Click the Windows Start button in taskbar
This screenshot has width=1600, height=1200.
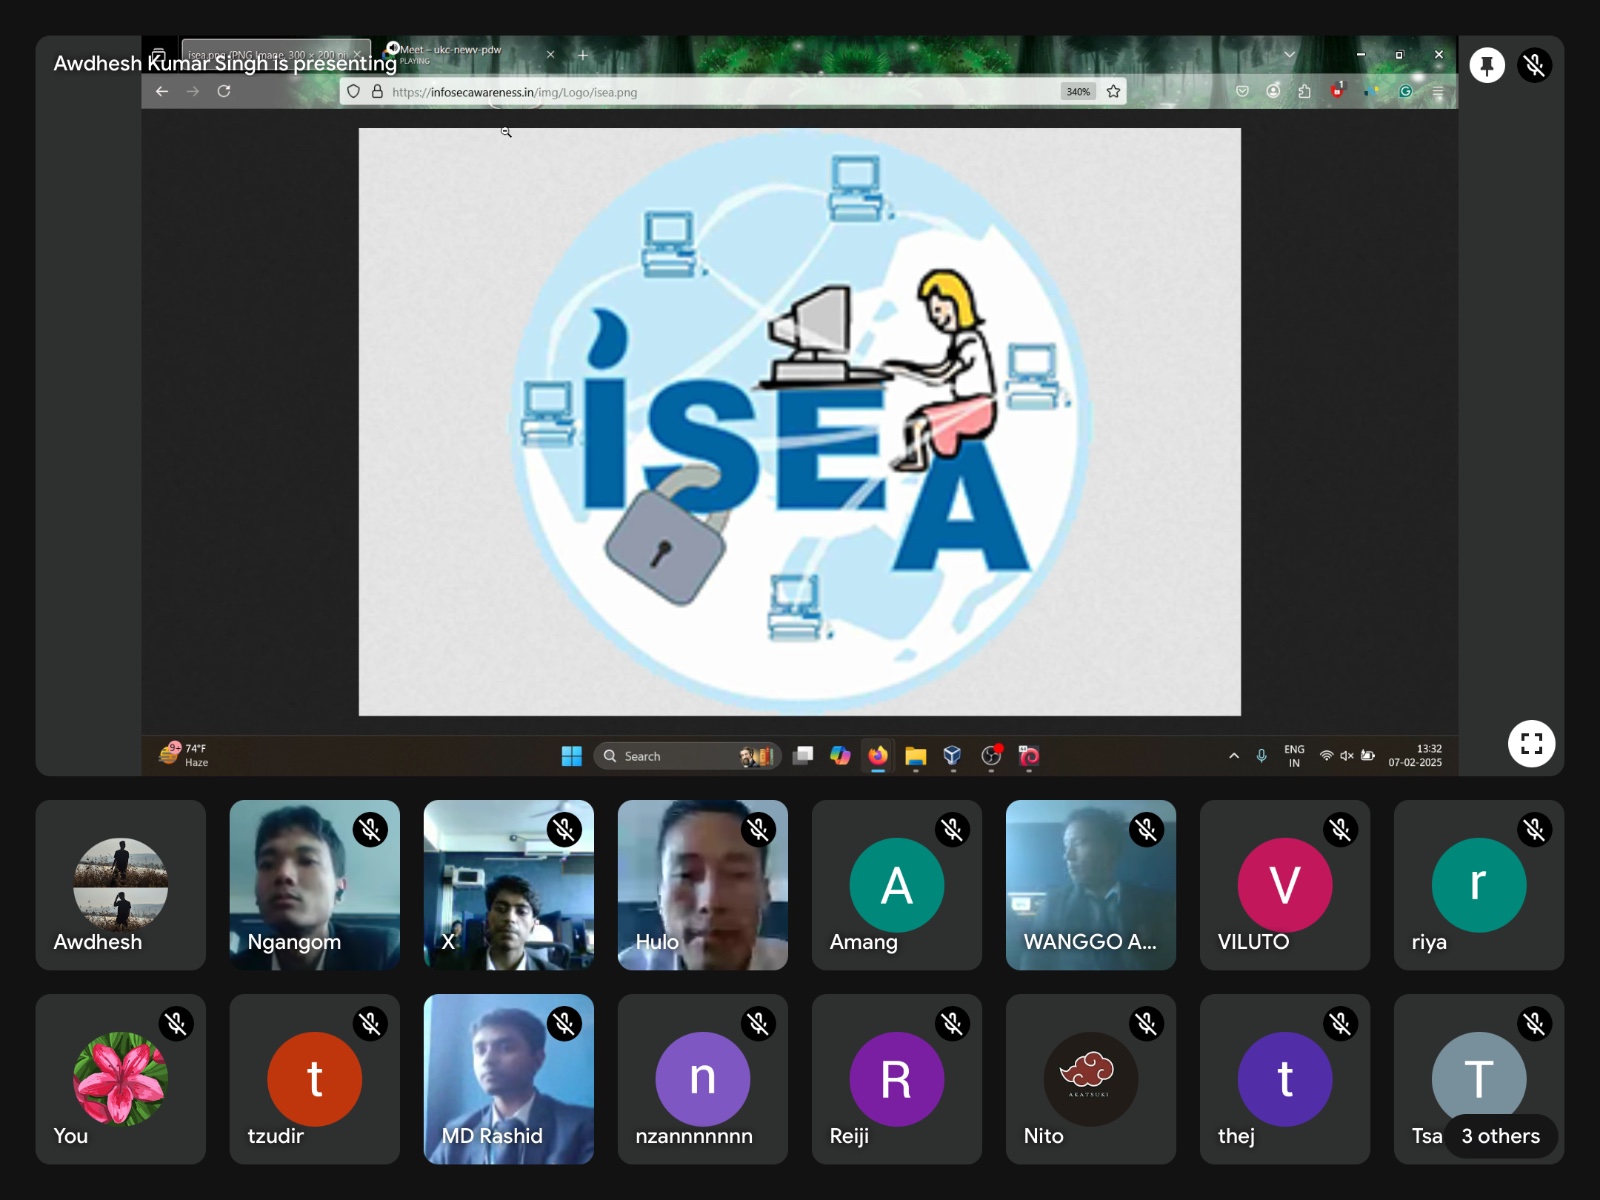[571, 756]
